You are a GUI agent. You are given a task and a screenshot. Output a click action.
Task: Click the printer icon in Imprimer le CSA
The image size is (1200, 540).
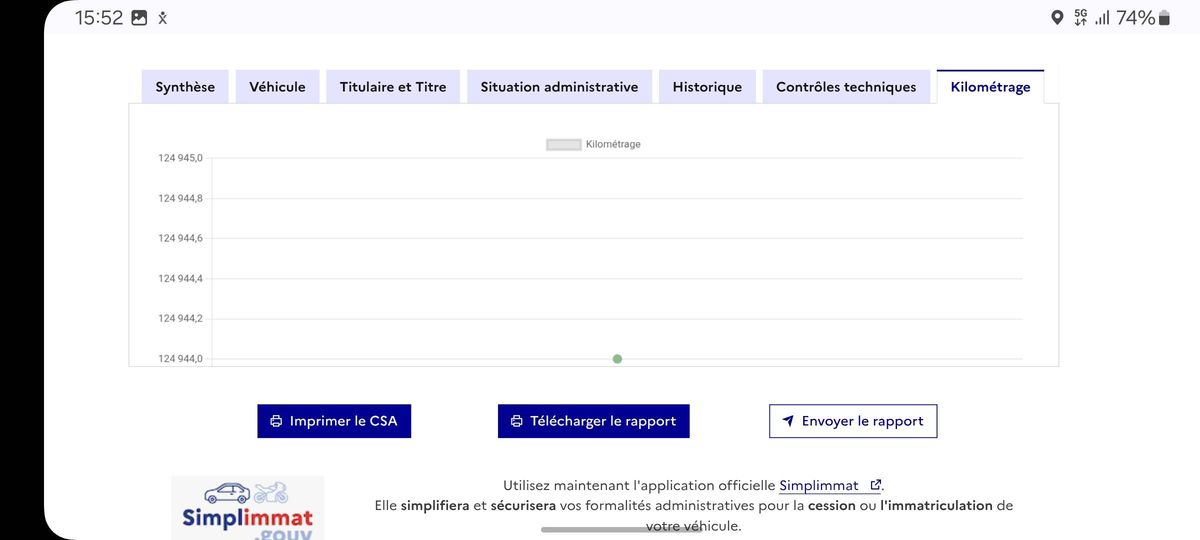coord(276,421)
